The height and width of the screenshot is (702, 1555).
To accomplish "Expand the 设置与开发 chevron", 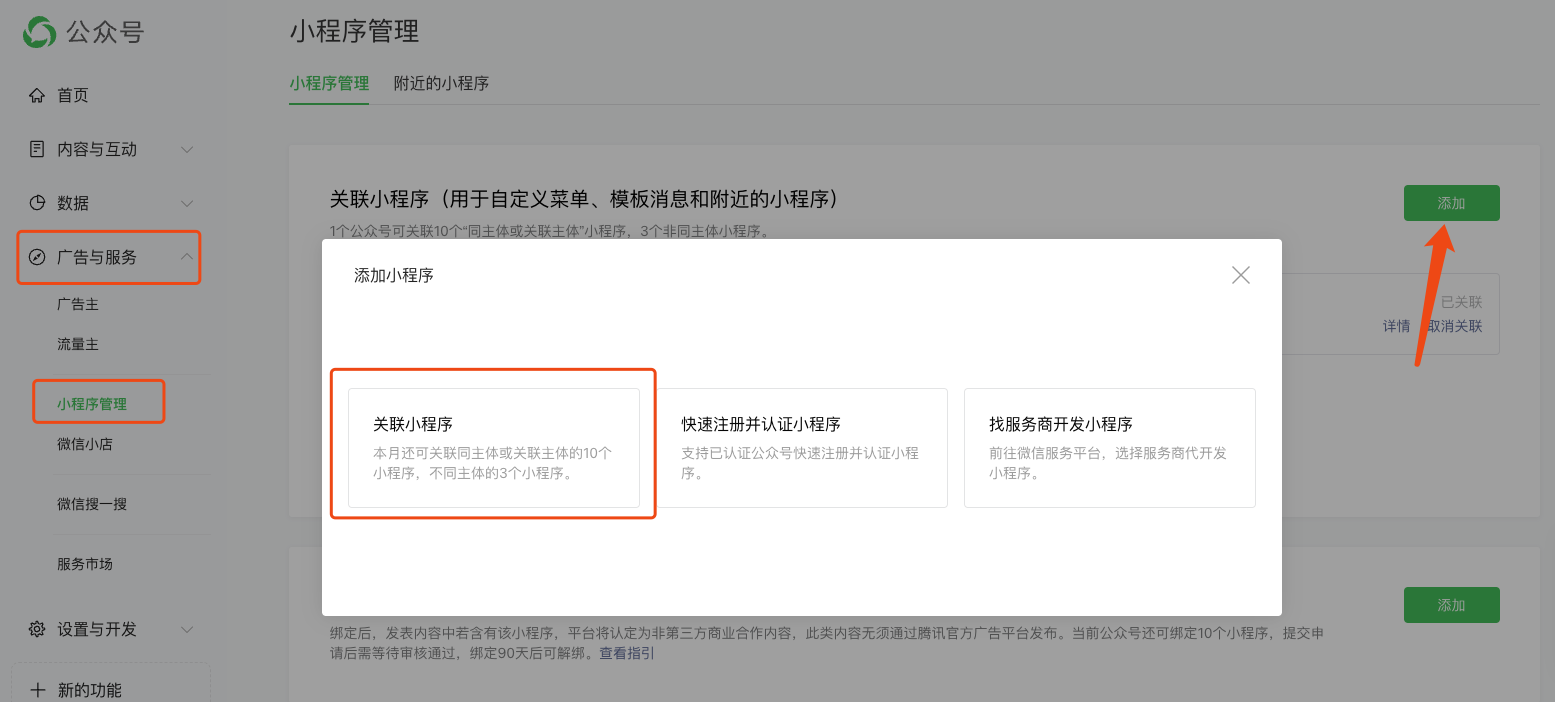I will tap(187, 629).
